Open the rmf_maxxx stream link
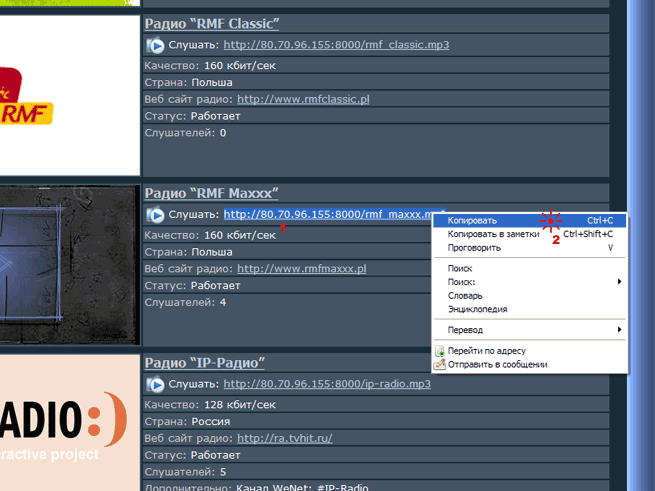This screenshot has height=491, width=655. pyautogui.click(x=328, y=214)
